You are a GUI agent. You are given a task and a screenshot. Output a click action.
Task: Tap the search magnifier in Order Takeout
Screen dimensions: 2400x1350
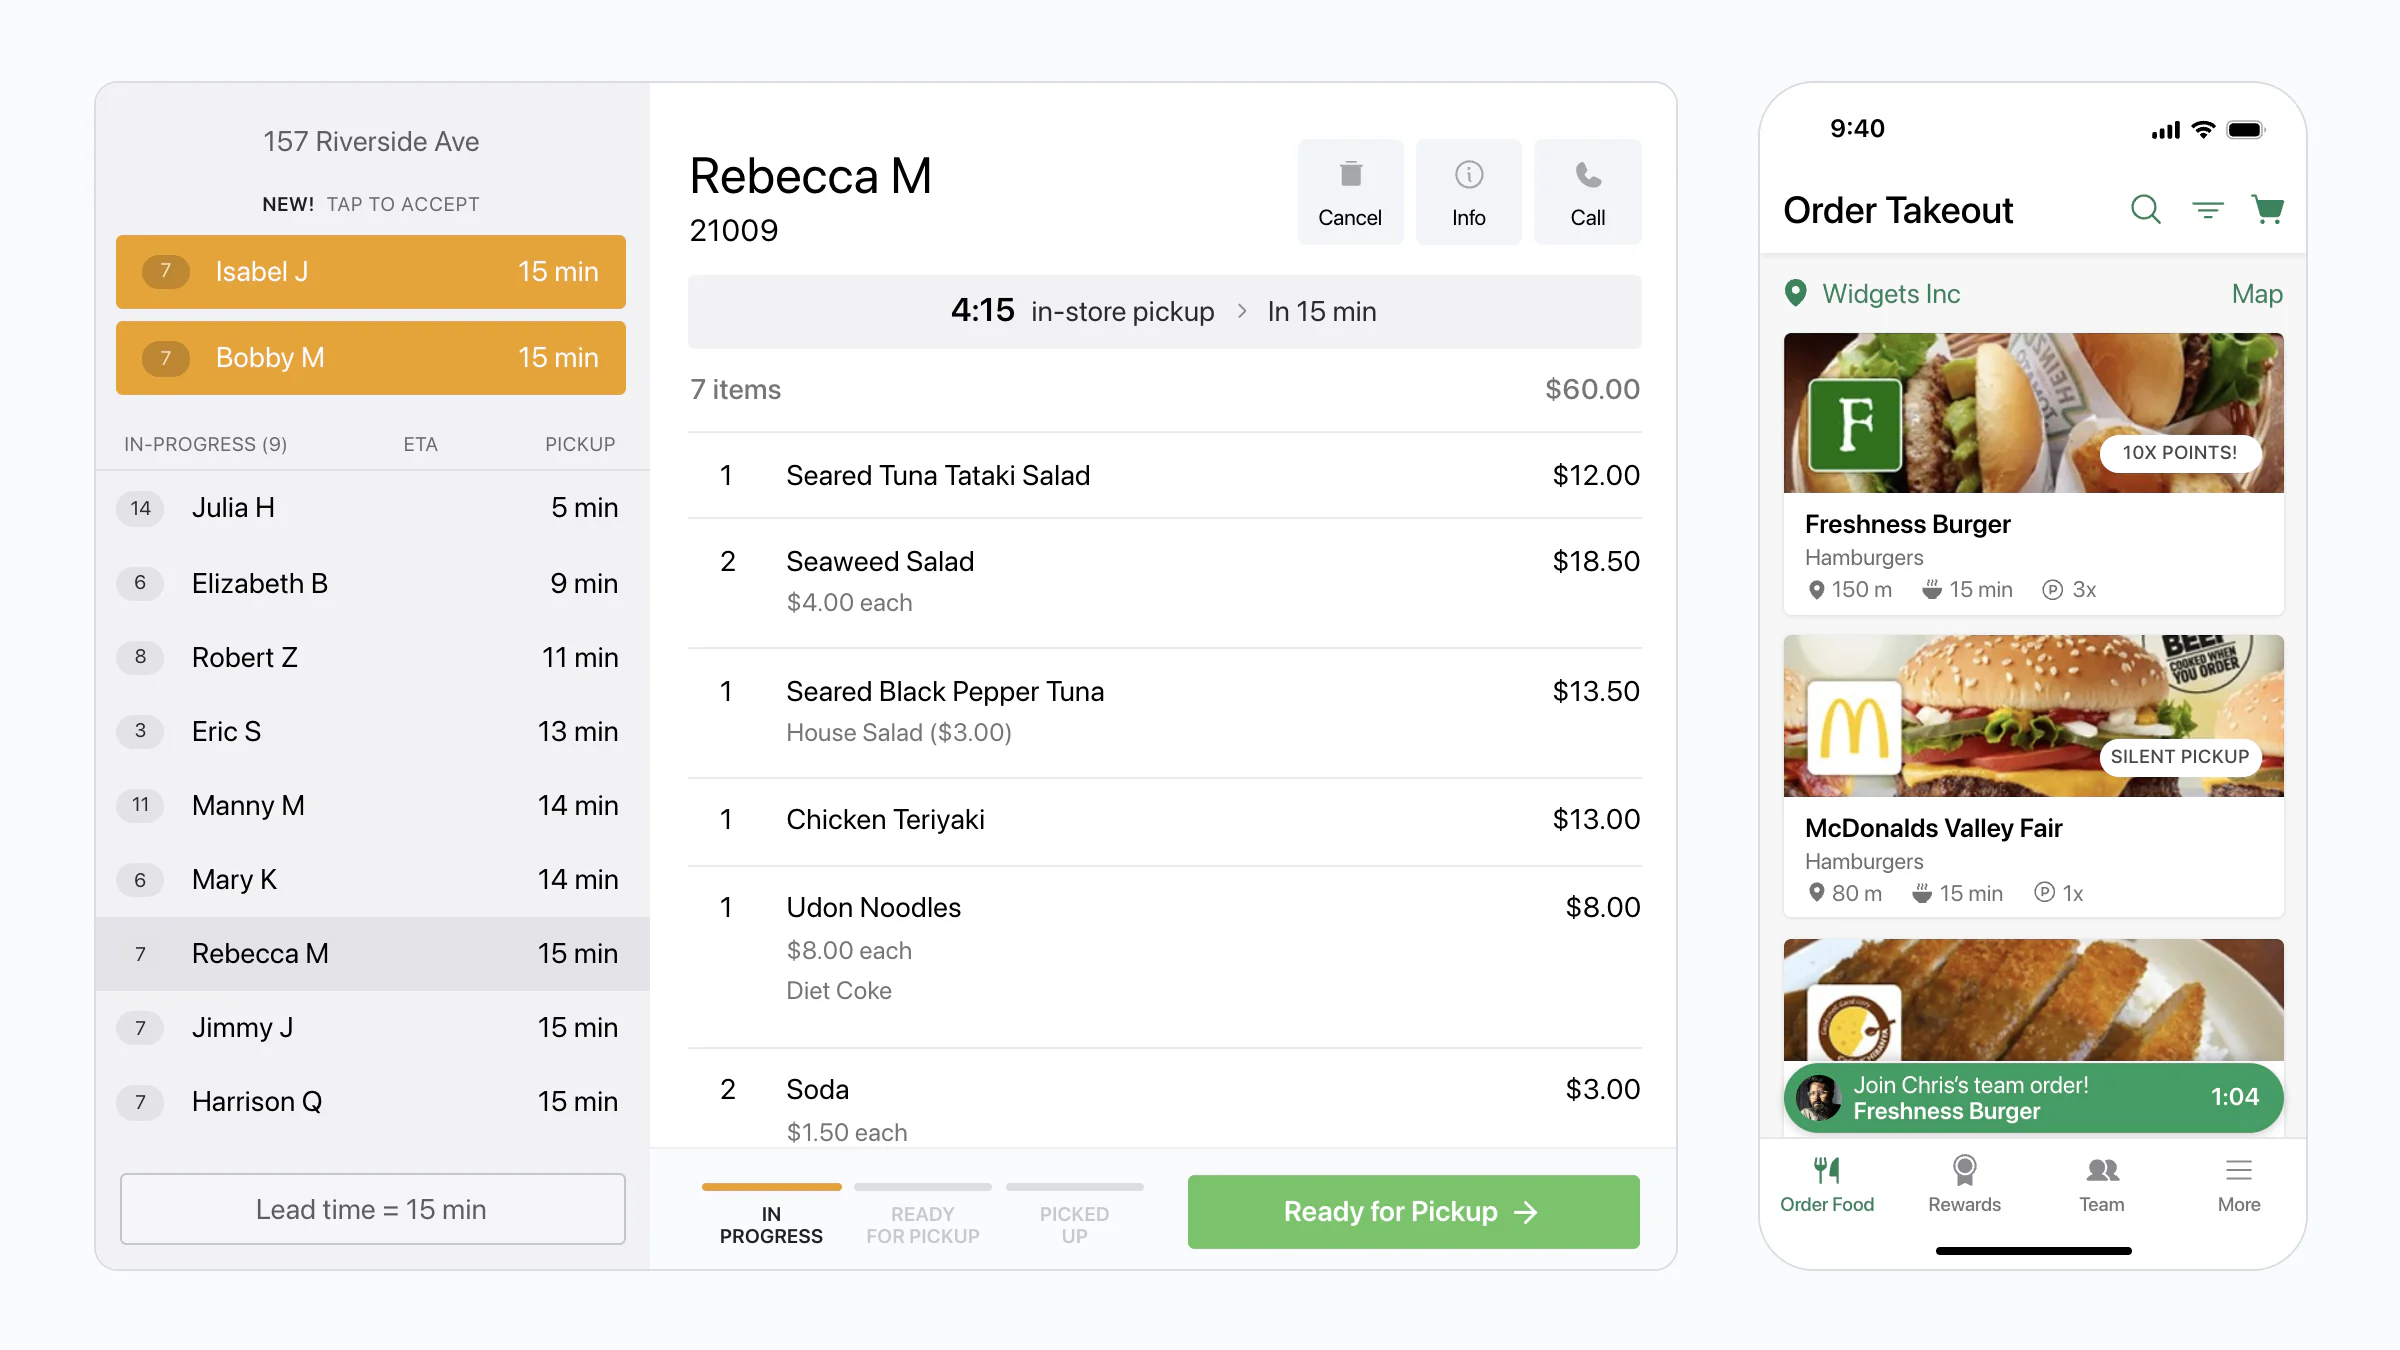coord(2145,210)
